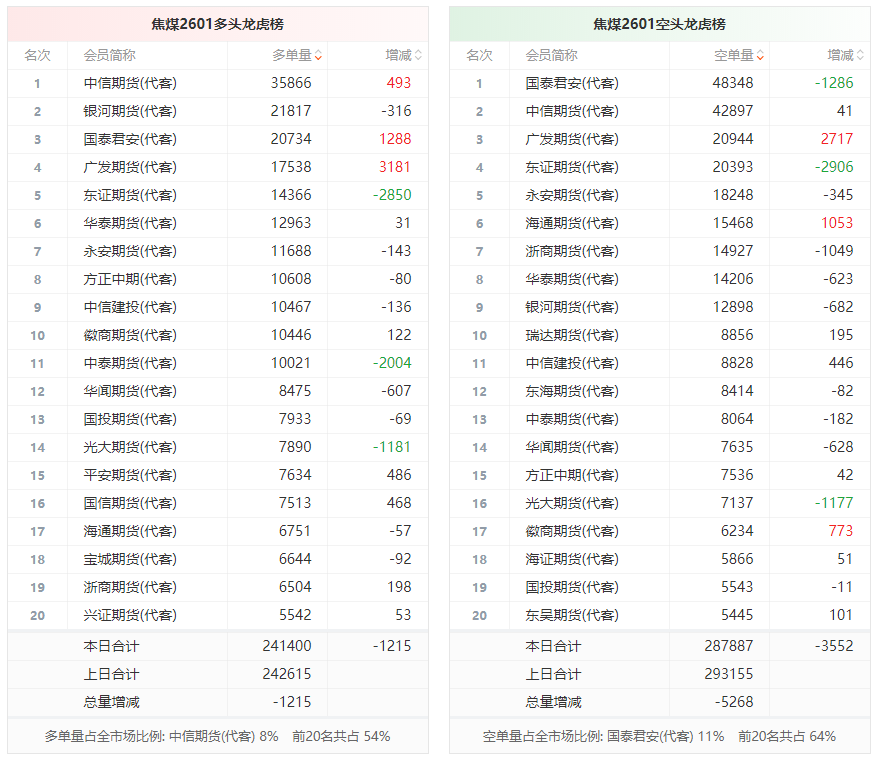
Task: Click 多单量占全市场比例 summary line
Action: pyautogui.click(x=218, y=737)
